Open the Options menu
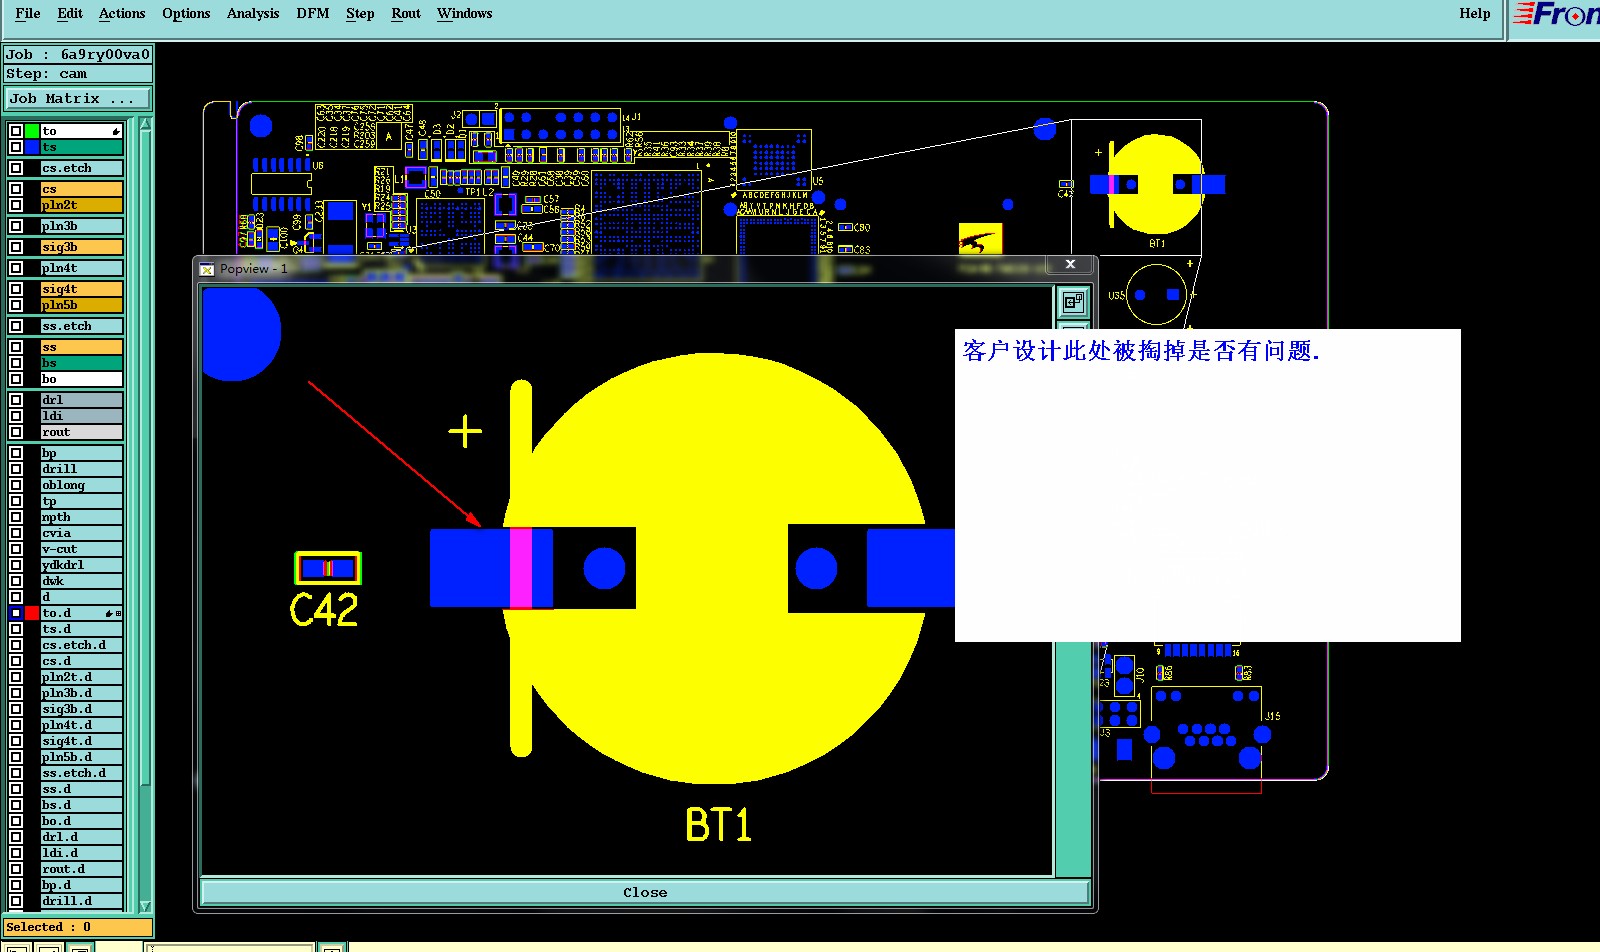Viewport: 1600px width, 952px height. point(186,13)
